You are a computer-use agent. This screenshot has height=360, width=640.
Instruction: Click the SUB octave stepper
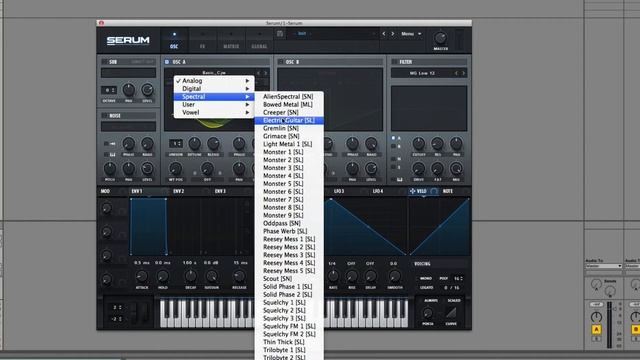[x=109, y=90]
